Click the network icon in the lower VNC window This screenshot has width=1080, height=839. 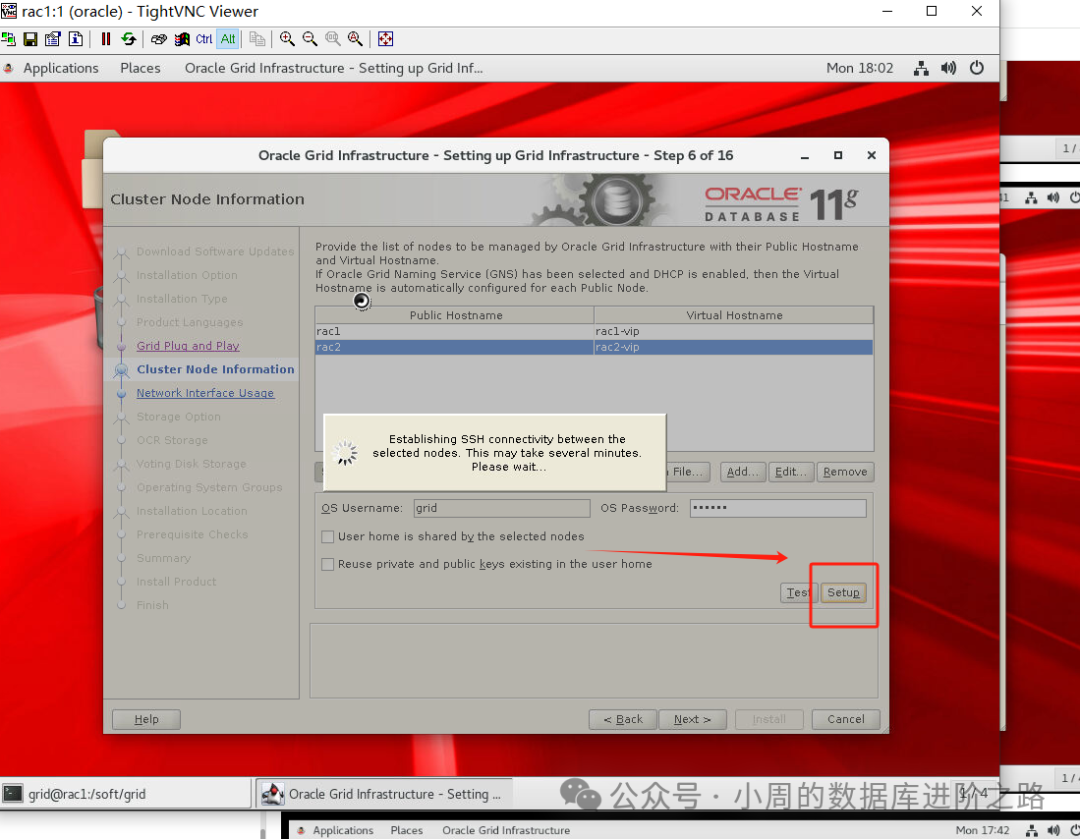point(1031,831)
